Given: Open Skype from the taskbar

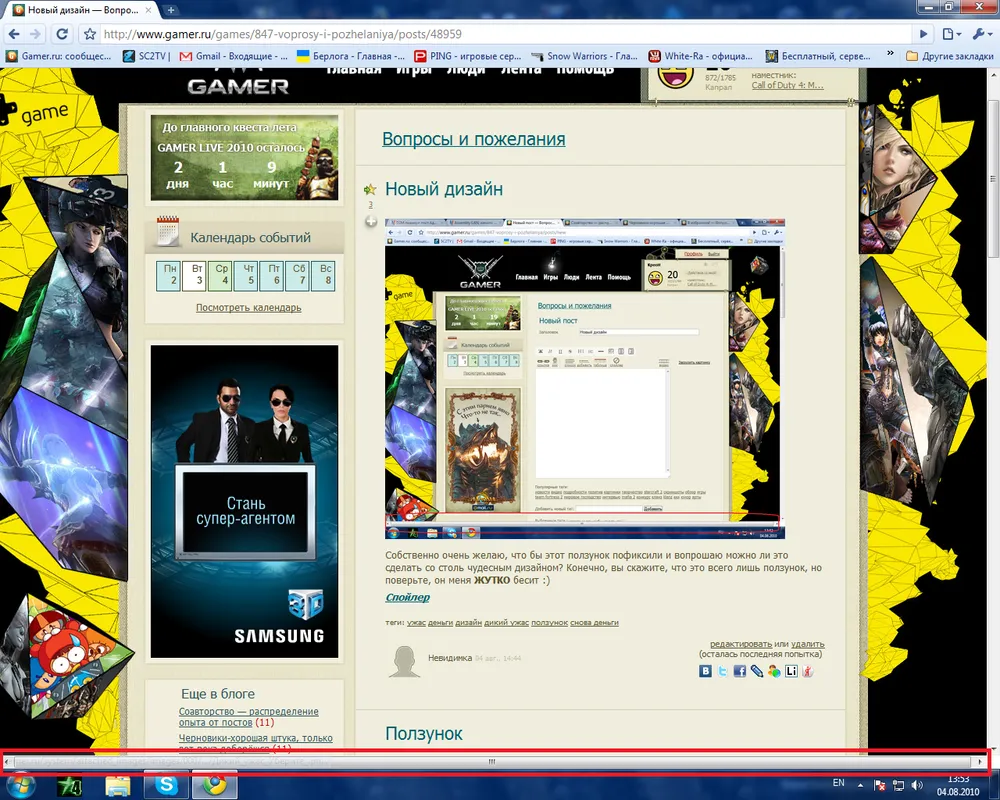Looking at the screenshot, I should (166, 786).
